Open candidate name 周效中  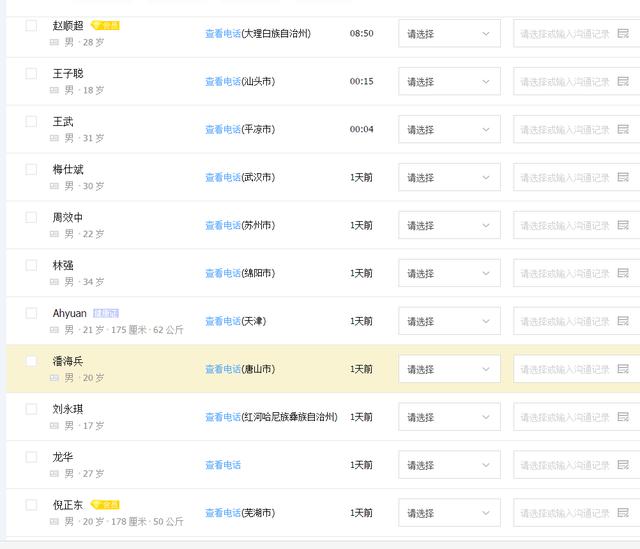click(x=68, y=217)
